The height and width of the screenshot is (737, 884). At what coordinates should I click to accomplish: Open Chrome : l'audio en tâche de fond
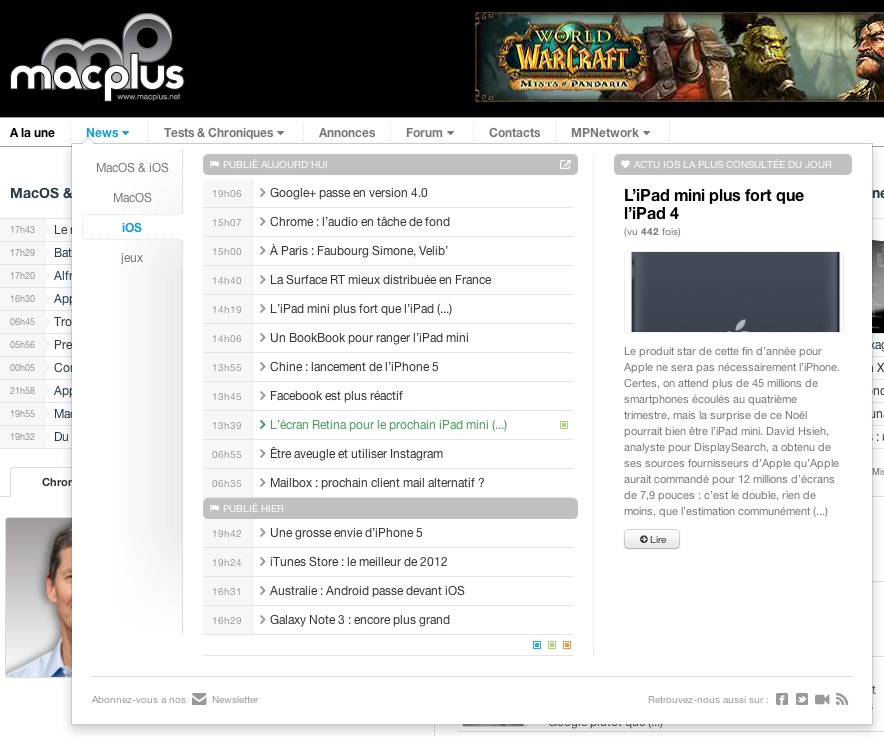coord(360,222)
